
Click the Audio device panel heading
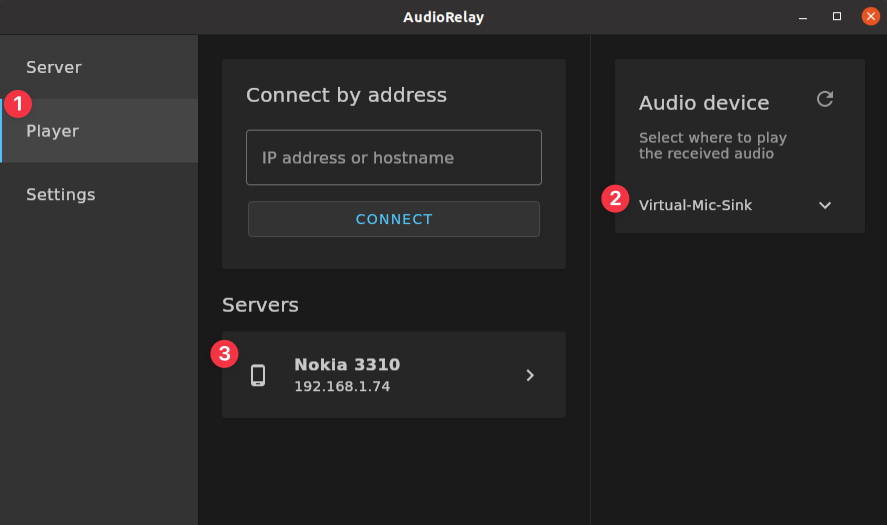[704, 103]
